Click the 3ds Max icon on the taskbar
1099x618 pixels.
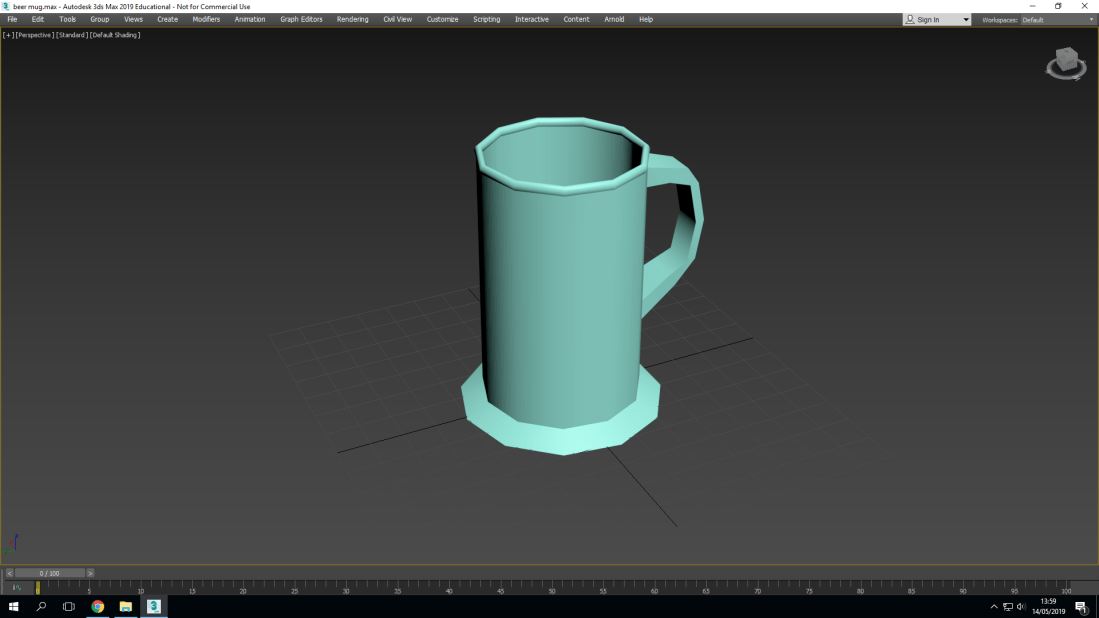[153, 607]
